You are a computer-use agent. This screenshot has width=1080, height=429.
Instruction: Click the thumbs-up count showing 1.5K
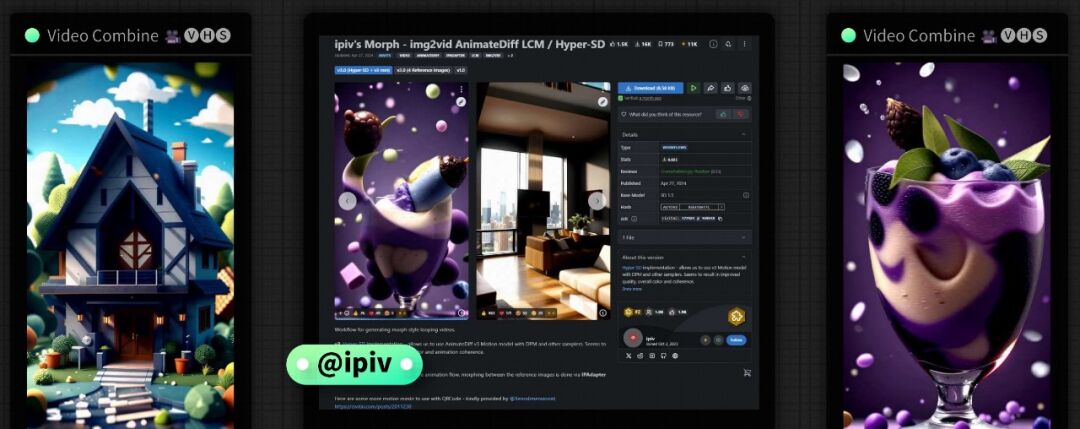[x=619, y=44]
